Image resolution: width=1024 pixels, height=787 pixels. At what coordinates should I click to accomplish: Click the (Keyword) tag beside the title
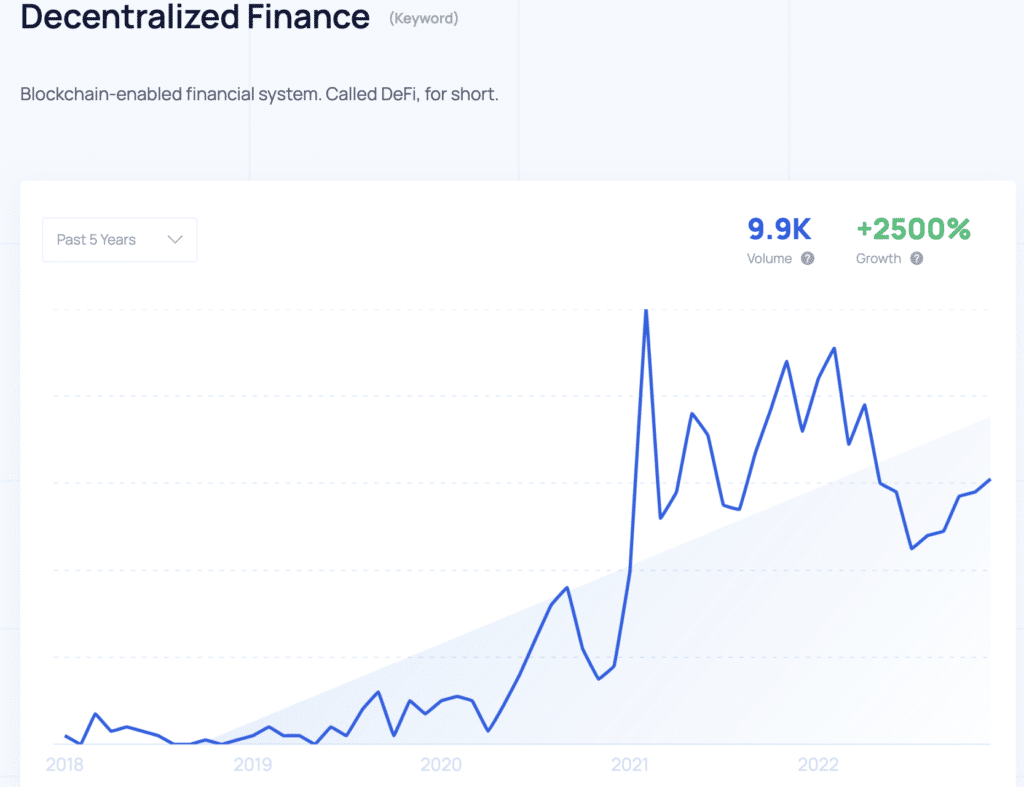coord(424,18)
